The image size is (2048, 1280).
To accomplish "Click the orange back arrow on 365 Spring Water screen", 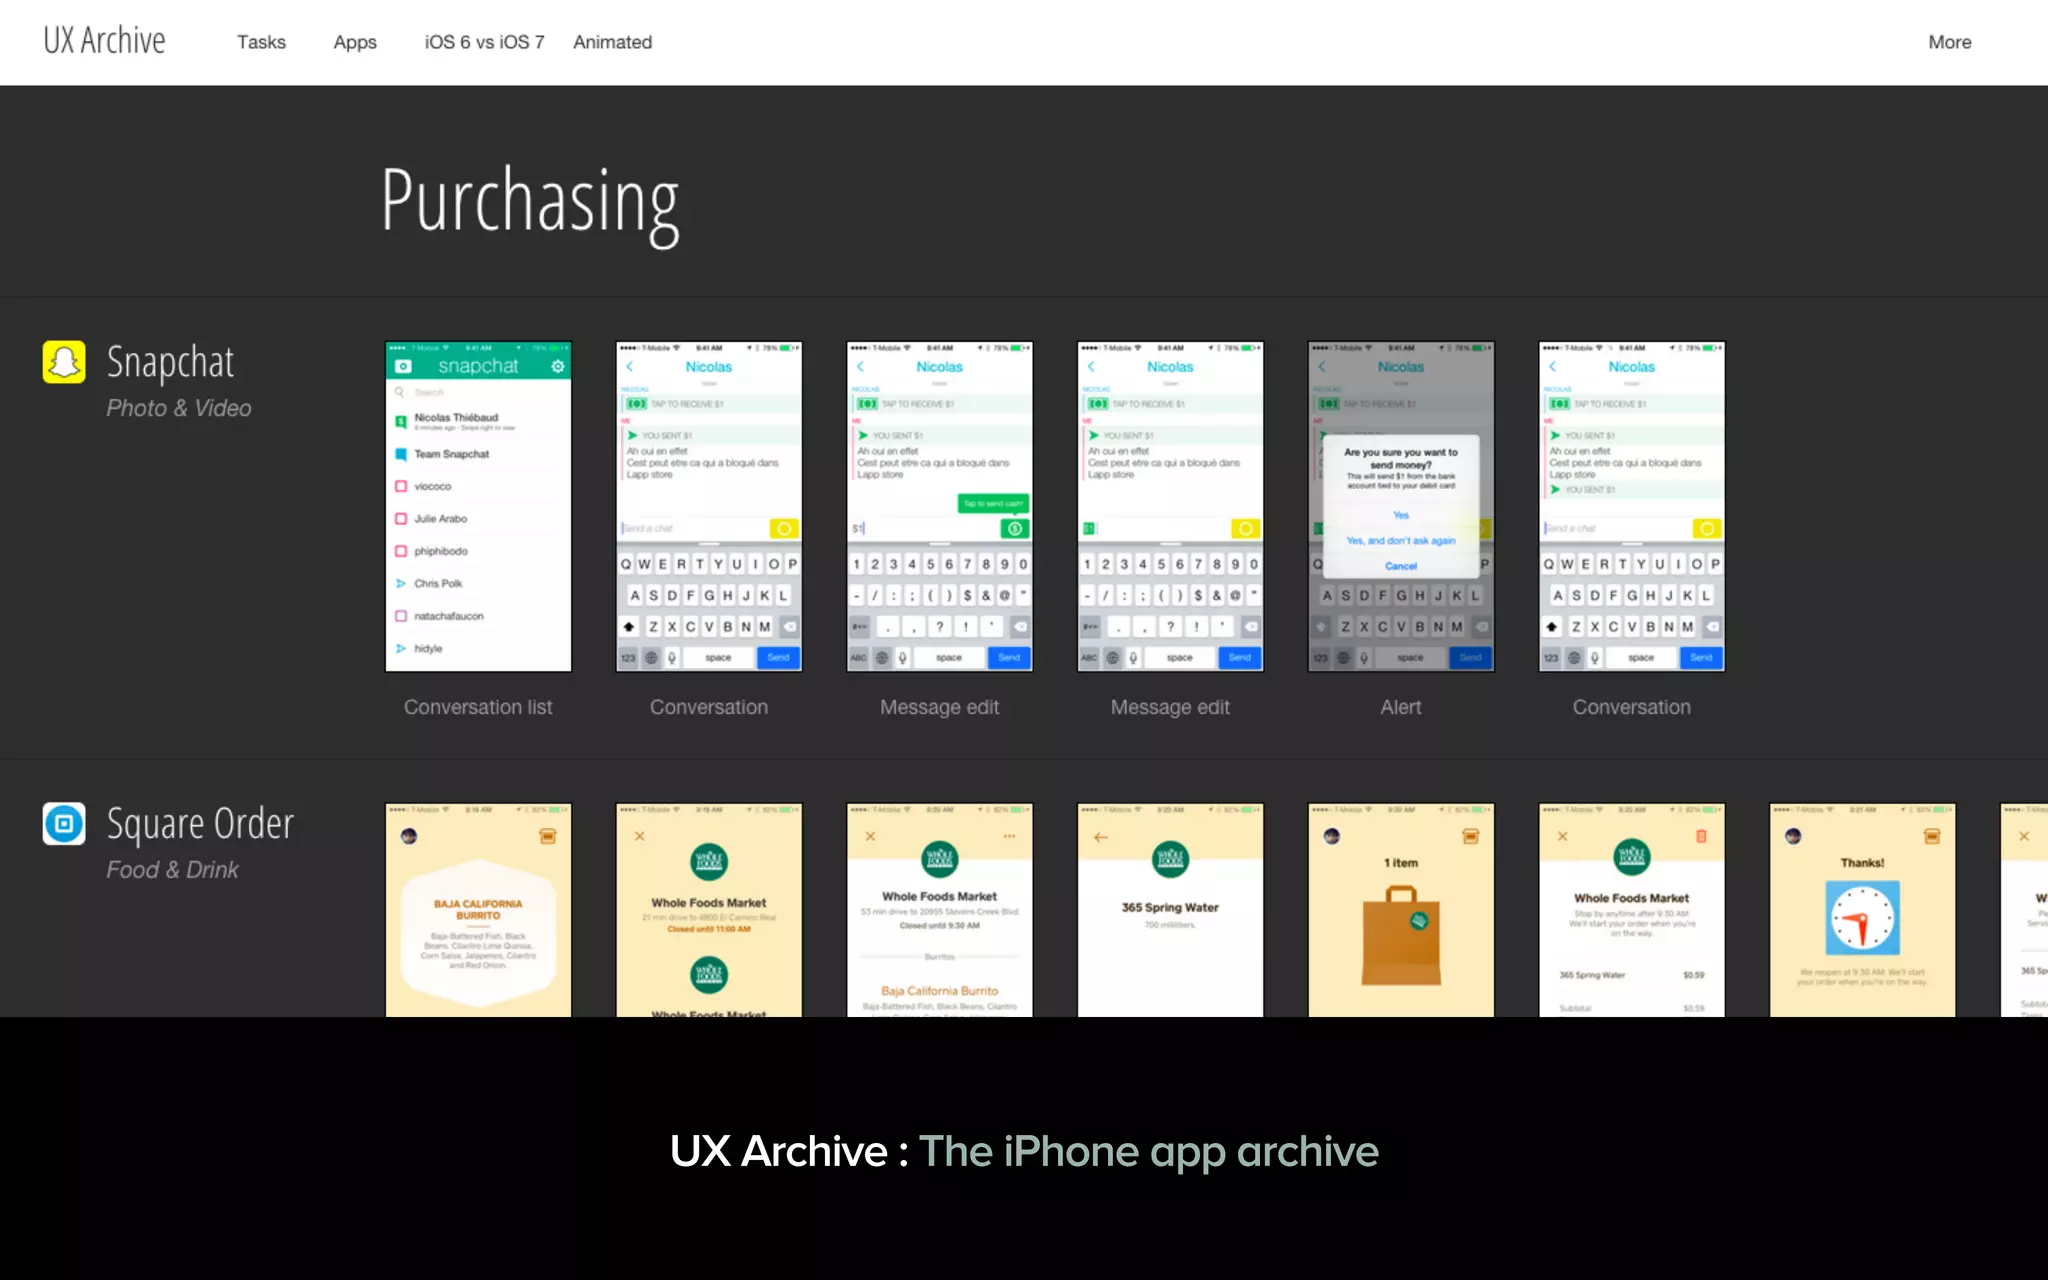I will (1101, 837).
